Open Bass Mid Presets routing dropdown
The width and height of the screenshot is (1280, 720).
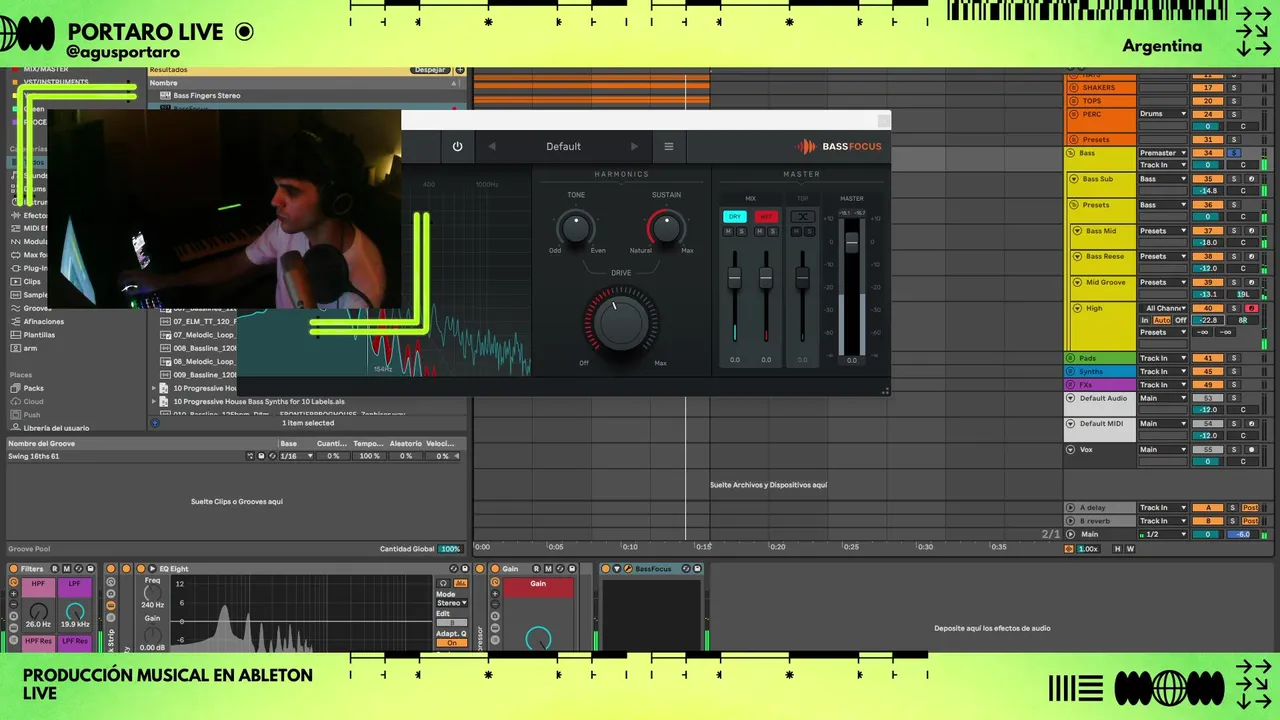pyautogui.click(x=1163, y=231)
